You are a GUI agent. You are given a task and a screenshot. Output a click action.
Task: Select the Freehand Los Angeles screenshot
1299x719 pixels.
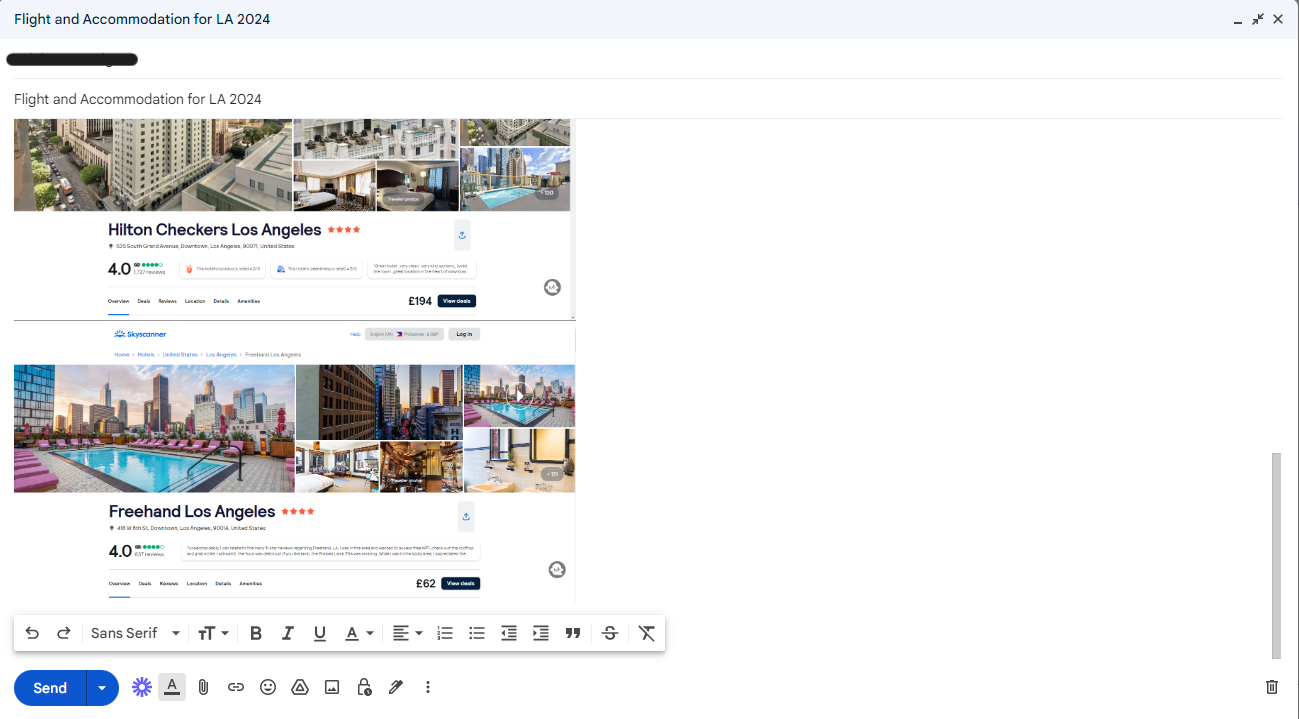coord(294,462)
